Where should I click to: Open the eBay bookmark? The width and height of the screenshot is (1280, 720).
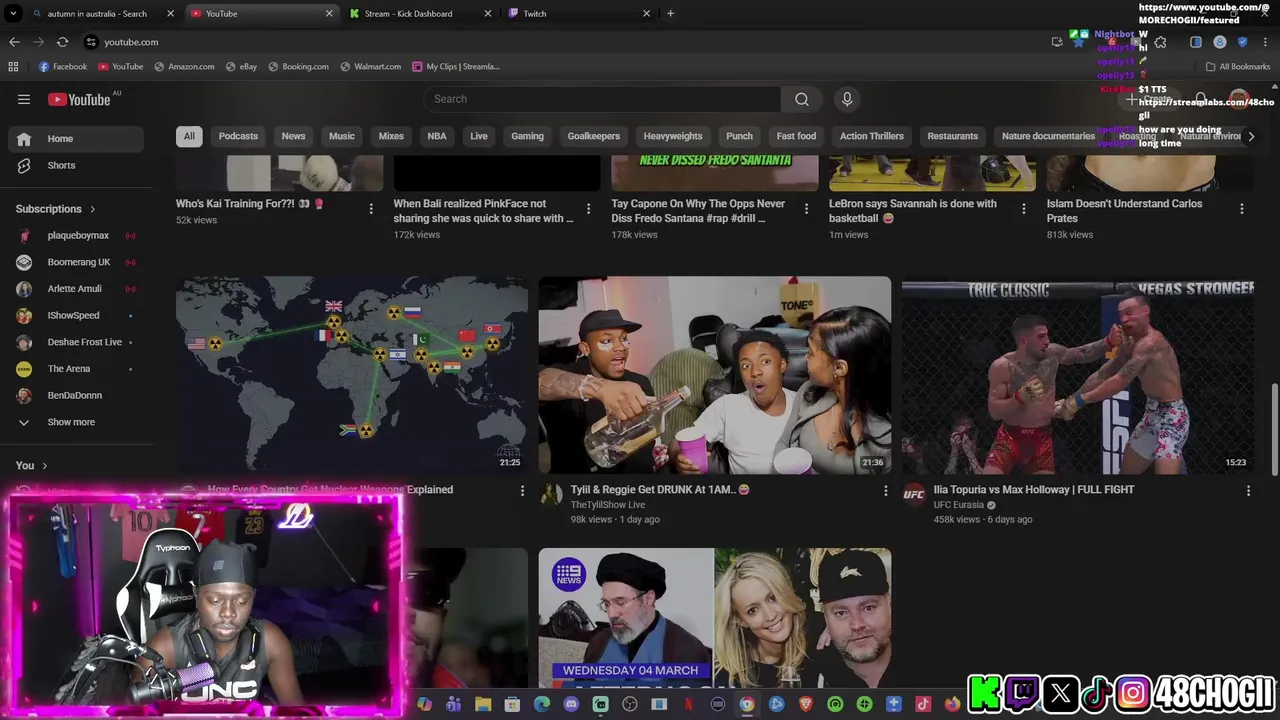[x=241, y=67]
